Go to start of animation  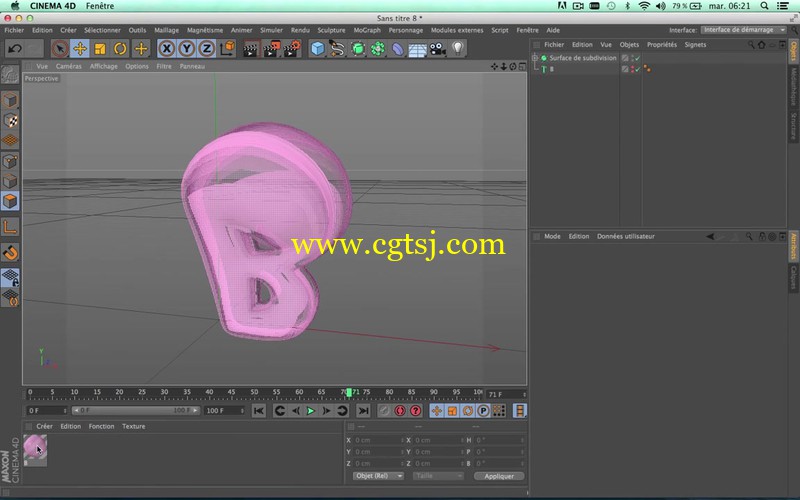click(259, 411)
